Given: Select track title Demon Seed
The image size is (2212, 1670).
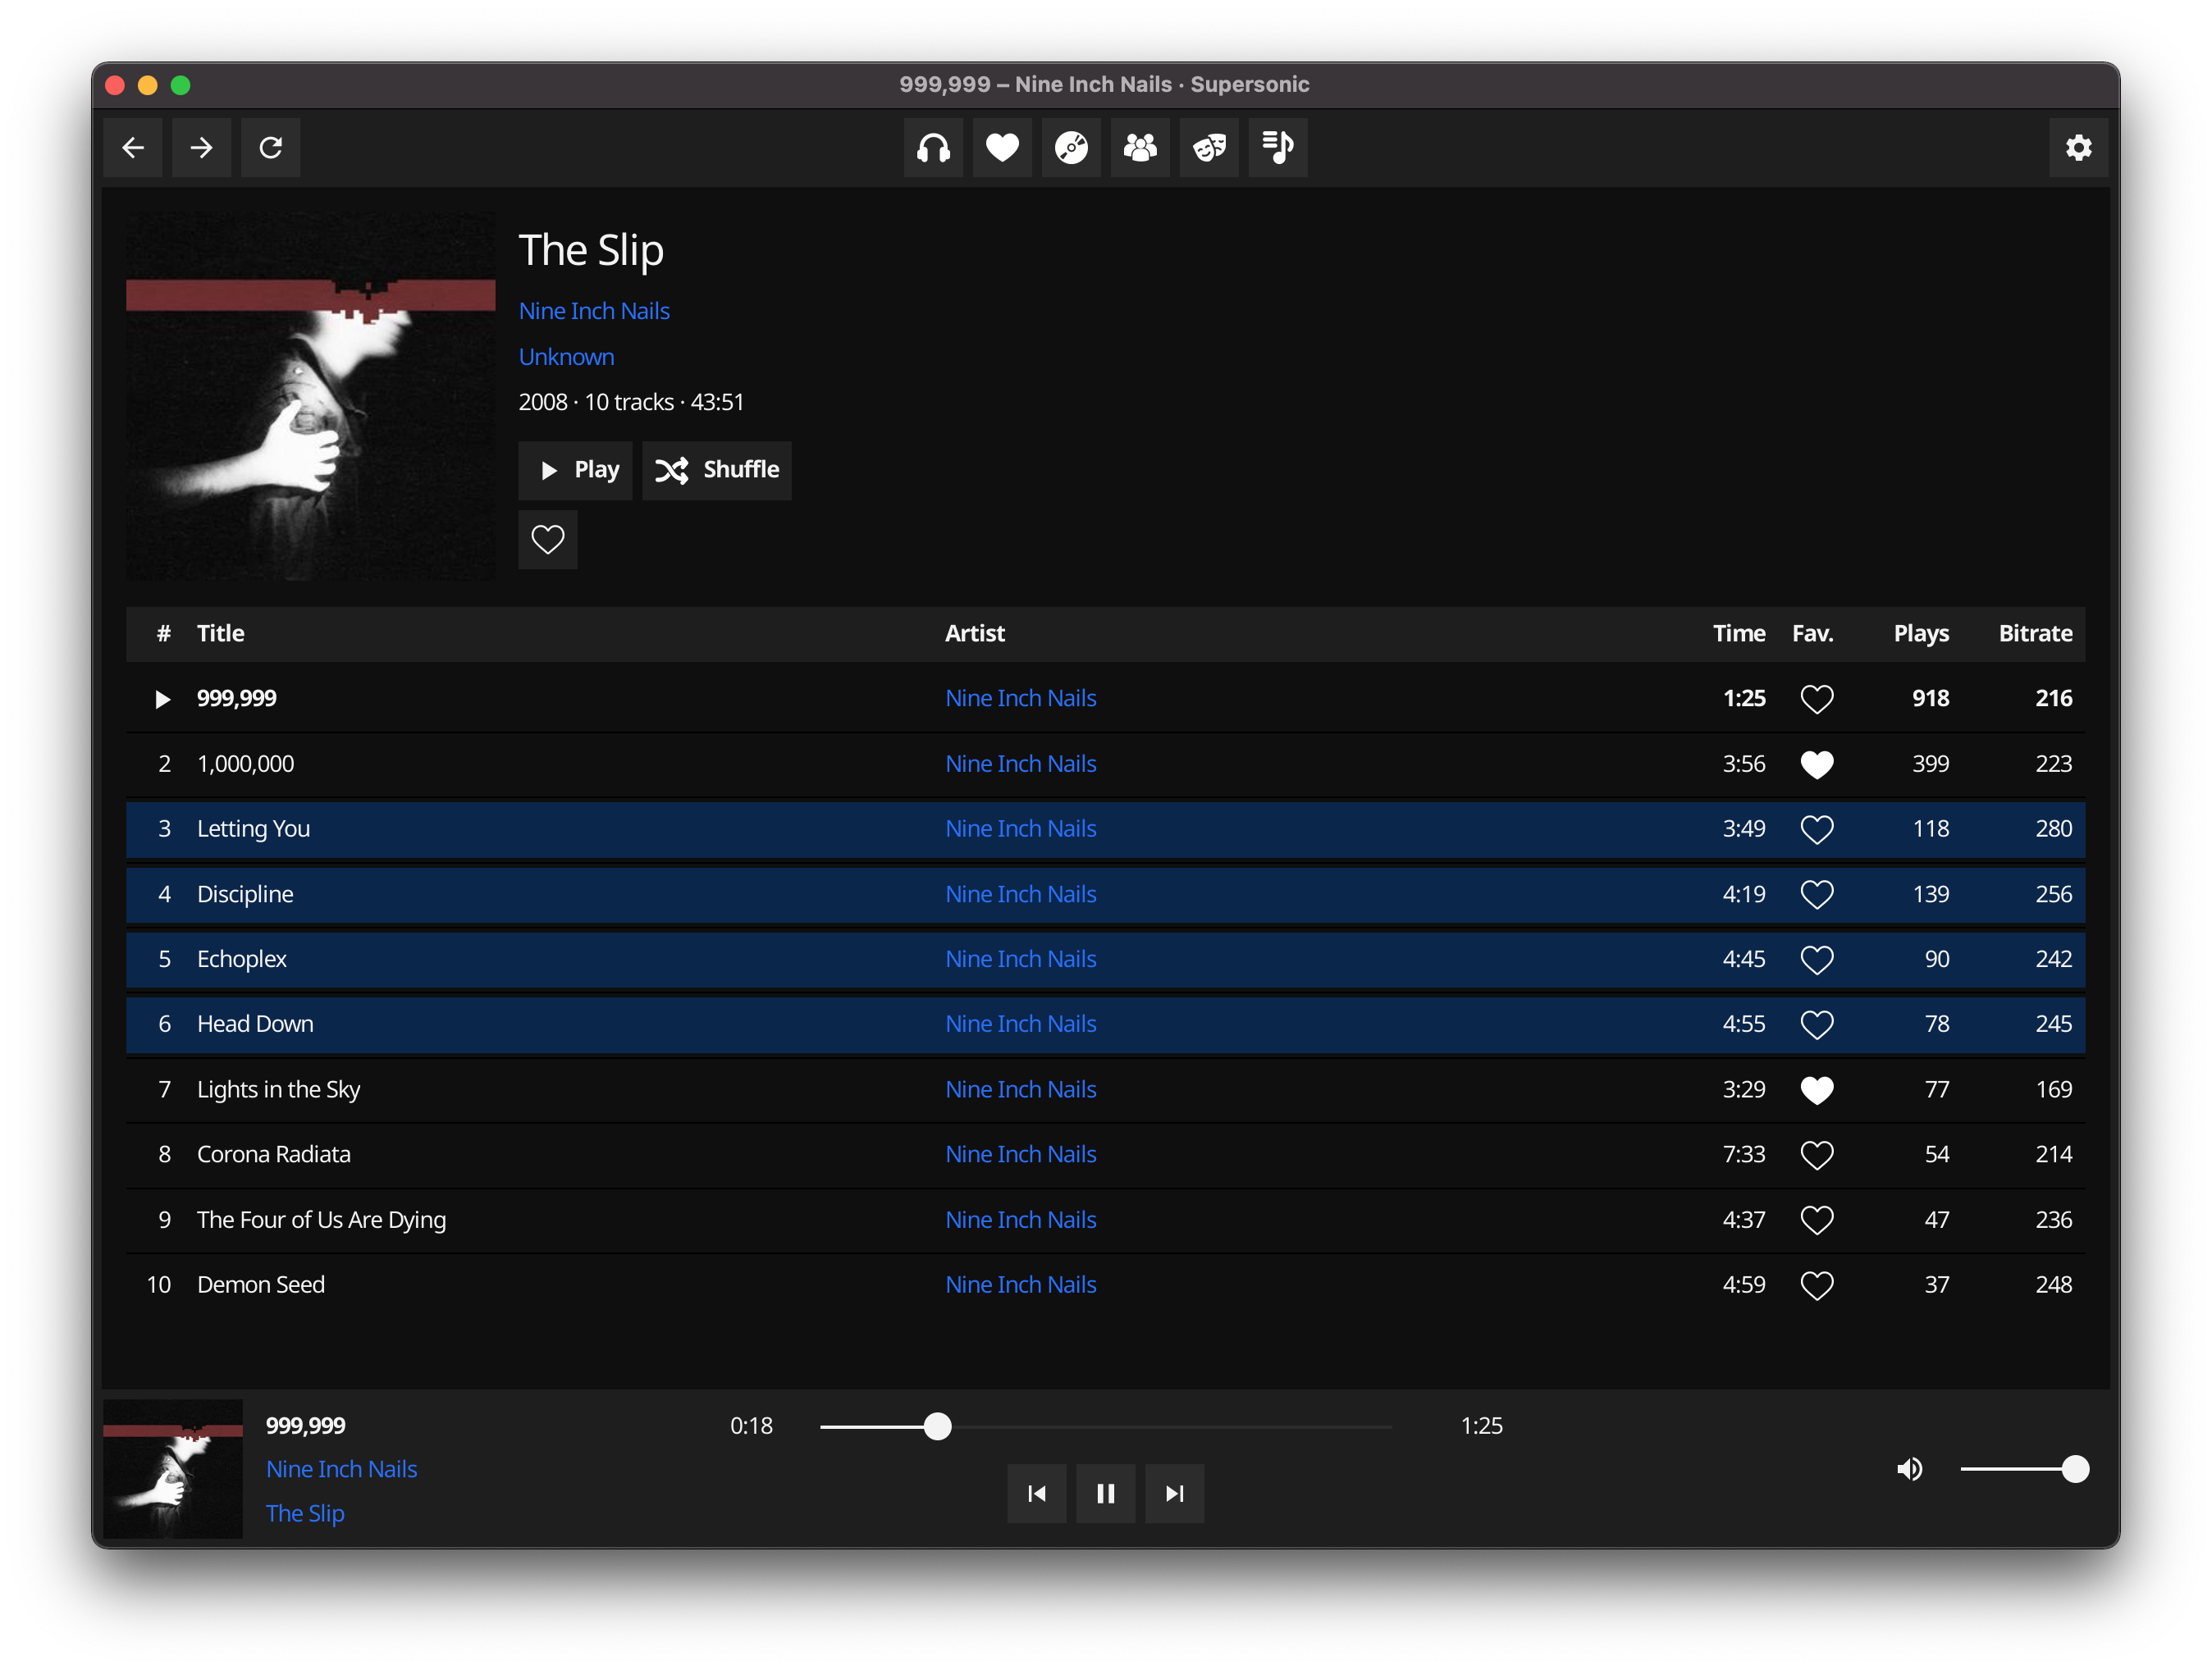Looking at the screenshot, I should coord(261,1285).
